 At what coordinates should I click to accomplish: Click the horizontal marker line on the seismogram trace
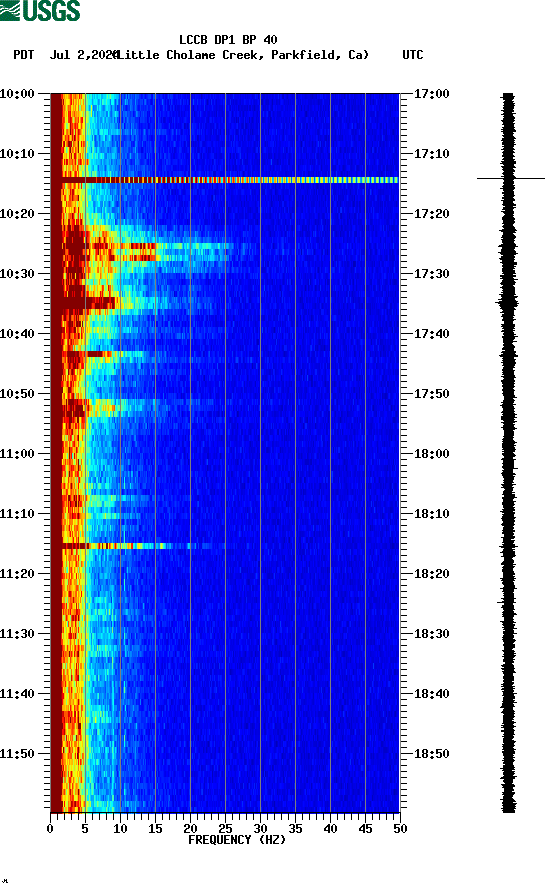(x=510, y=179)
